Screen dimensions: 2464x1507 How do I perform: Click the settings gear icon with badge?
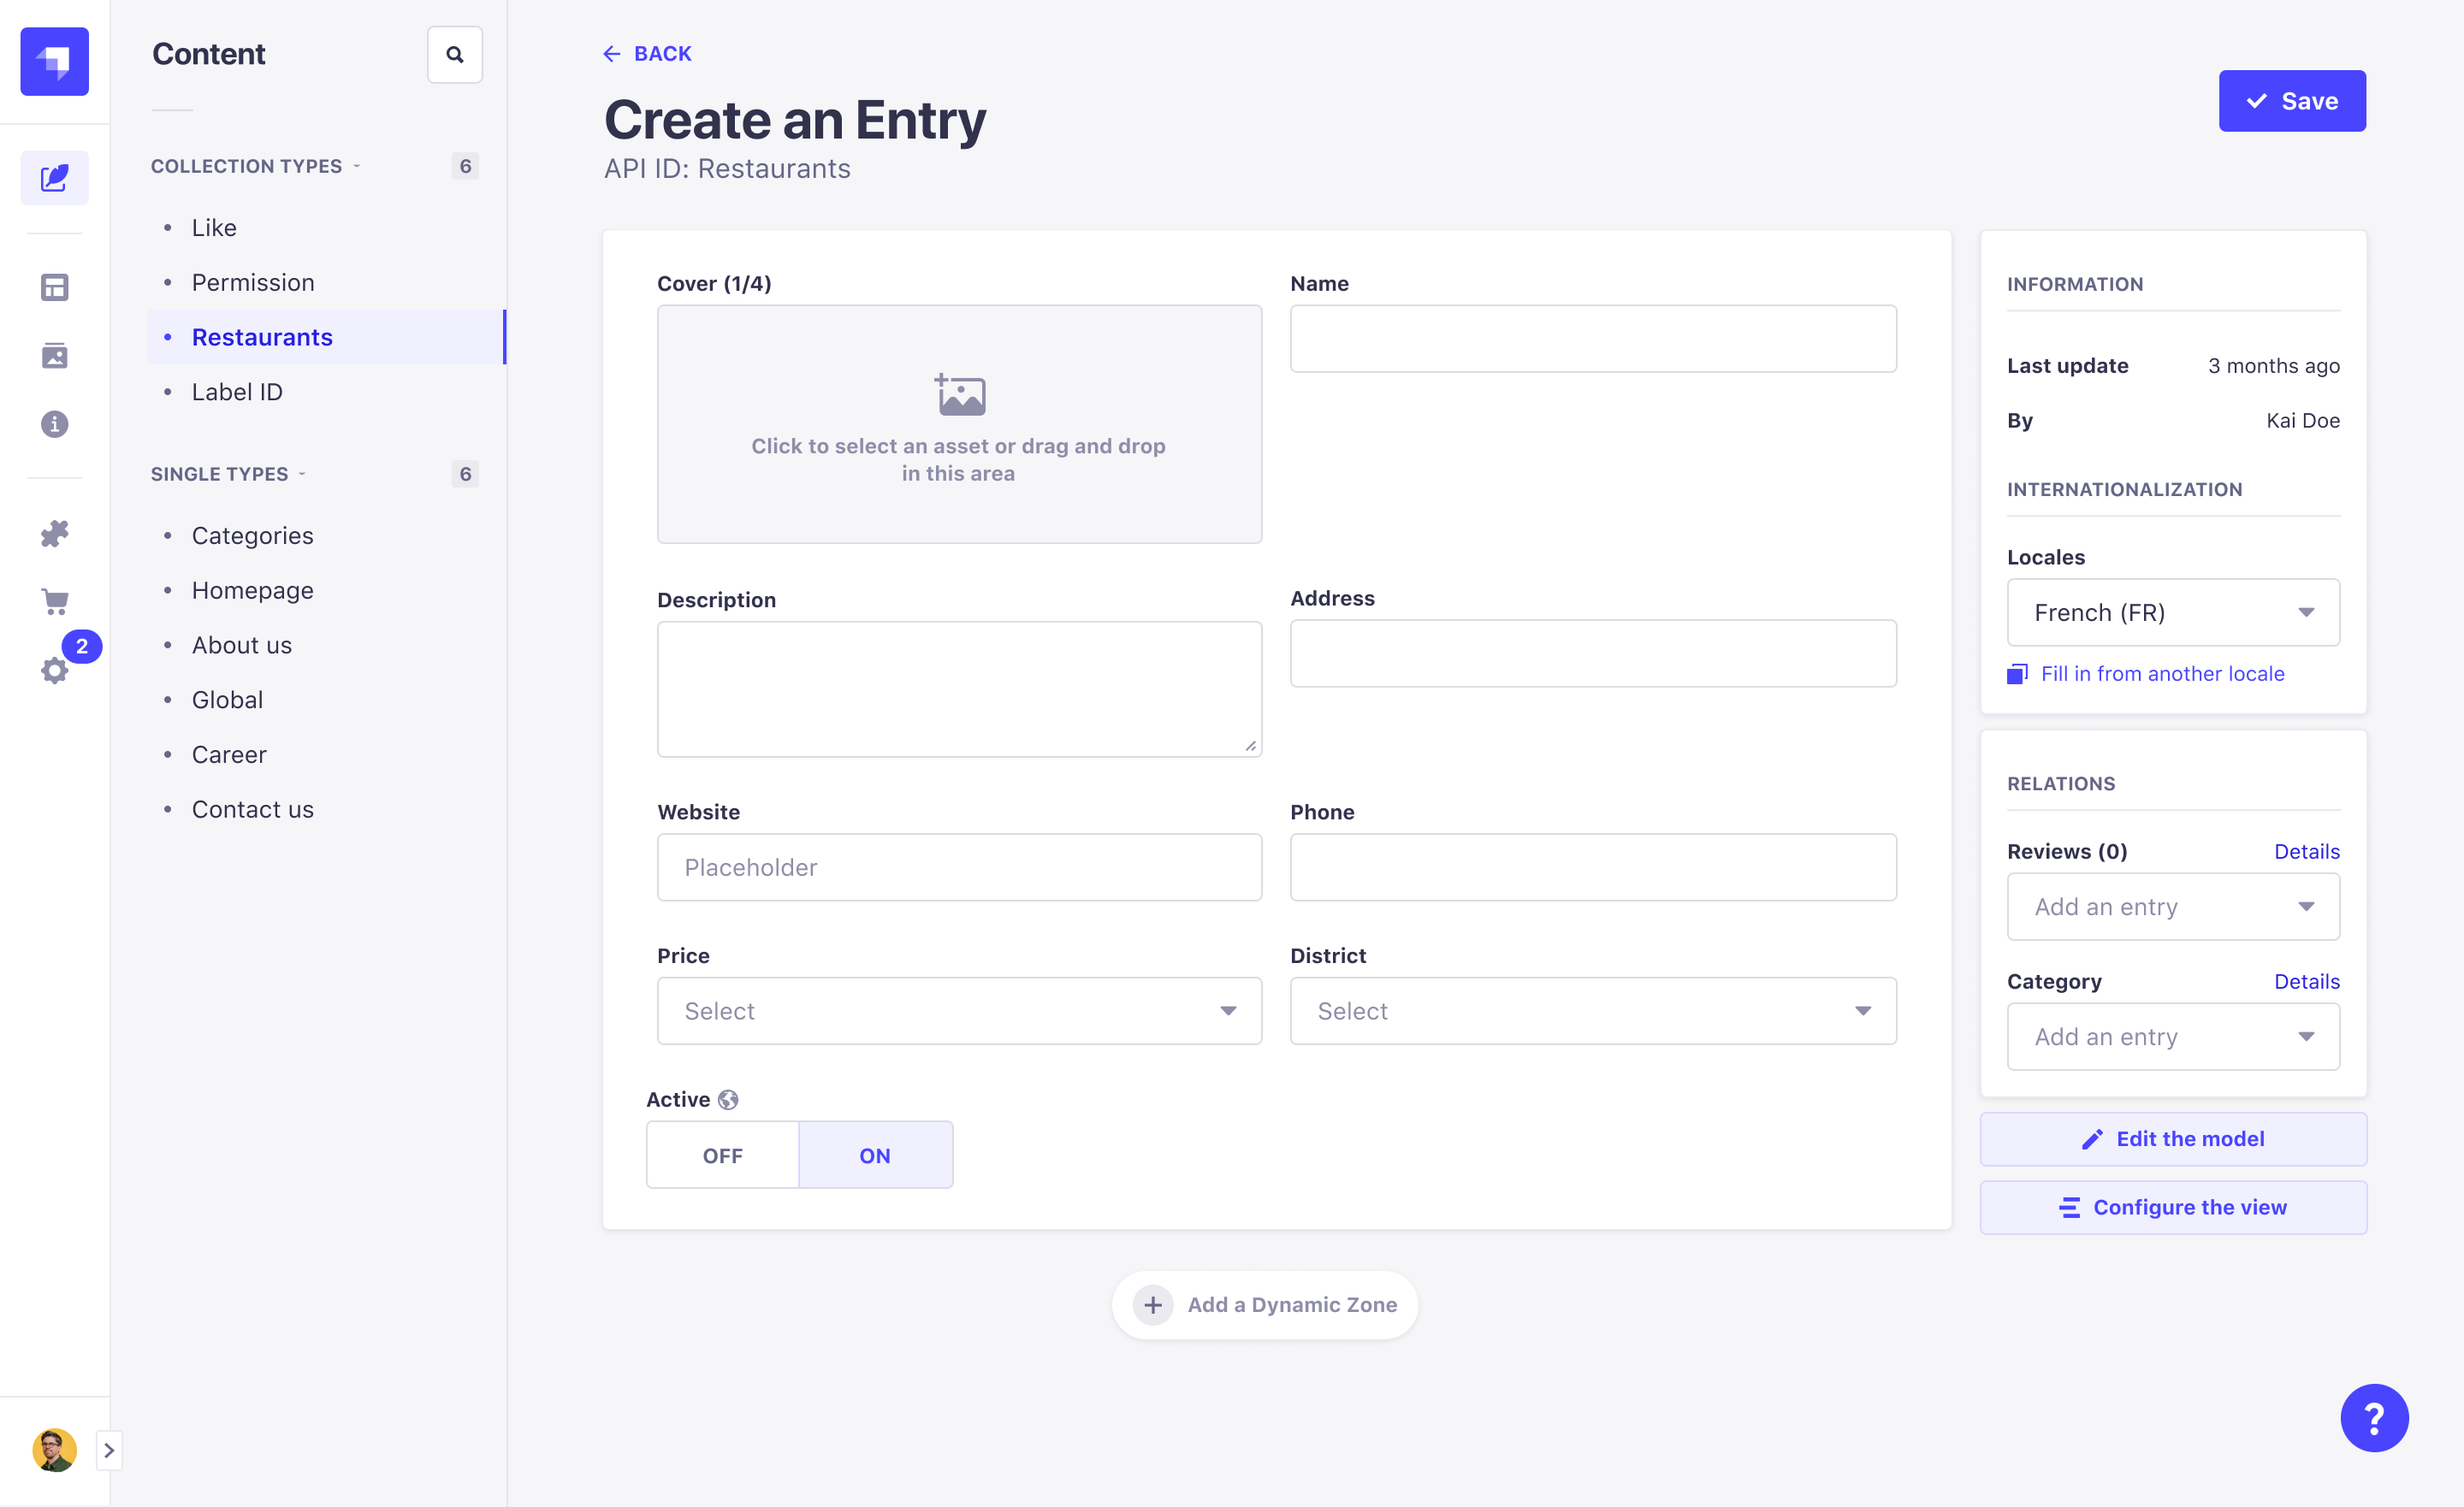(x=55, y=670)
